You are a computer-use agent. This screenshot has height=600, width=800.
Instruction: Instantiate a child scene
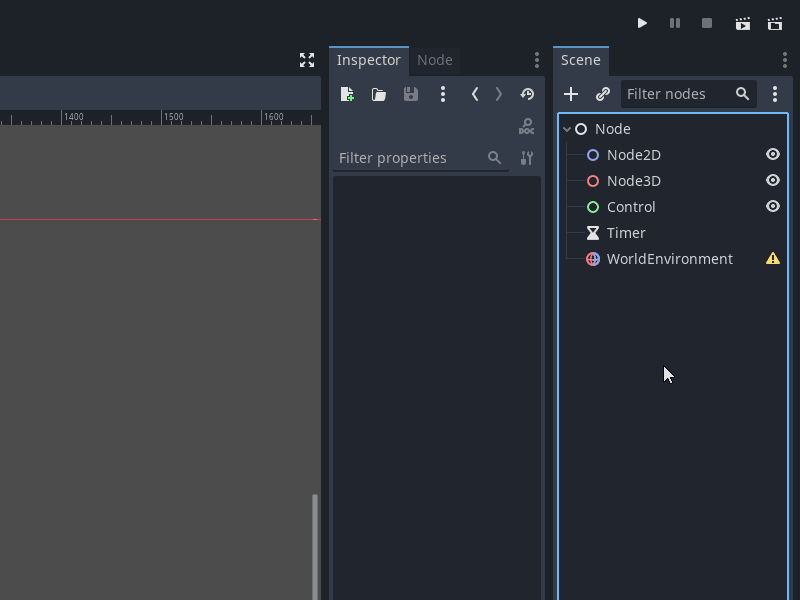[602, 94]
